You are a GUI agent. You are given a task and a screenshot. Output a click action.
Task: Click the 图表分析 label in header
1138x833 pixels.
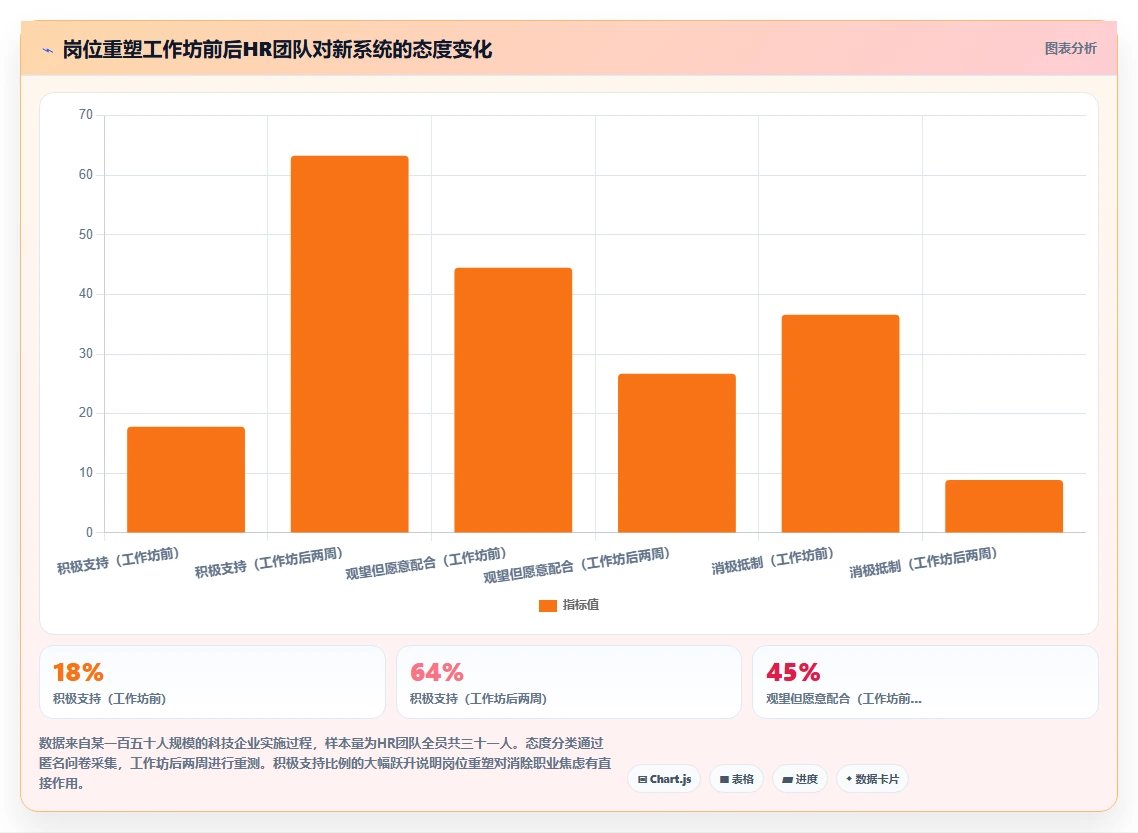click(1071, 49)
